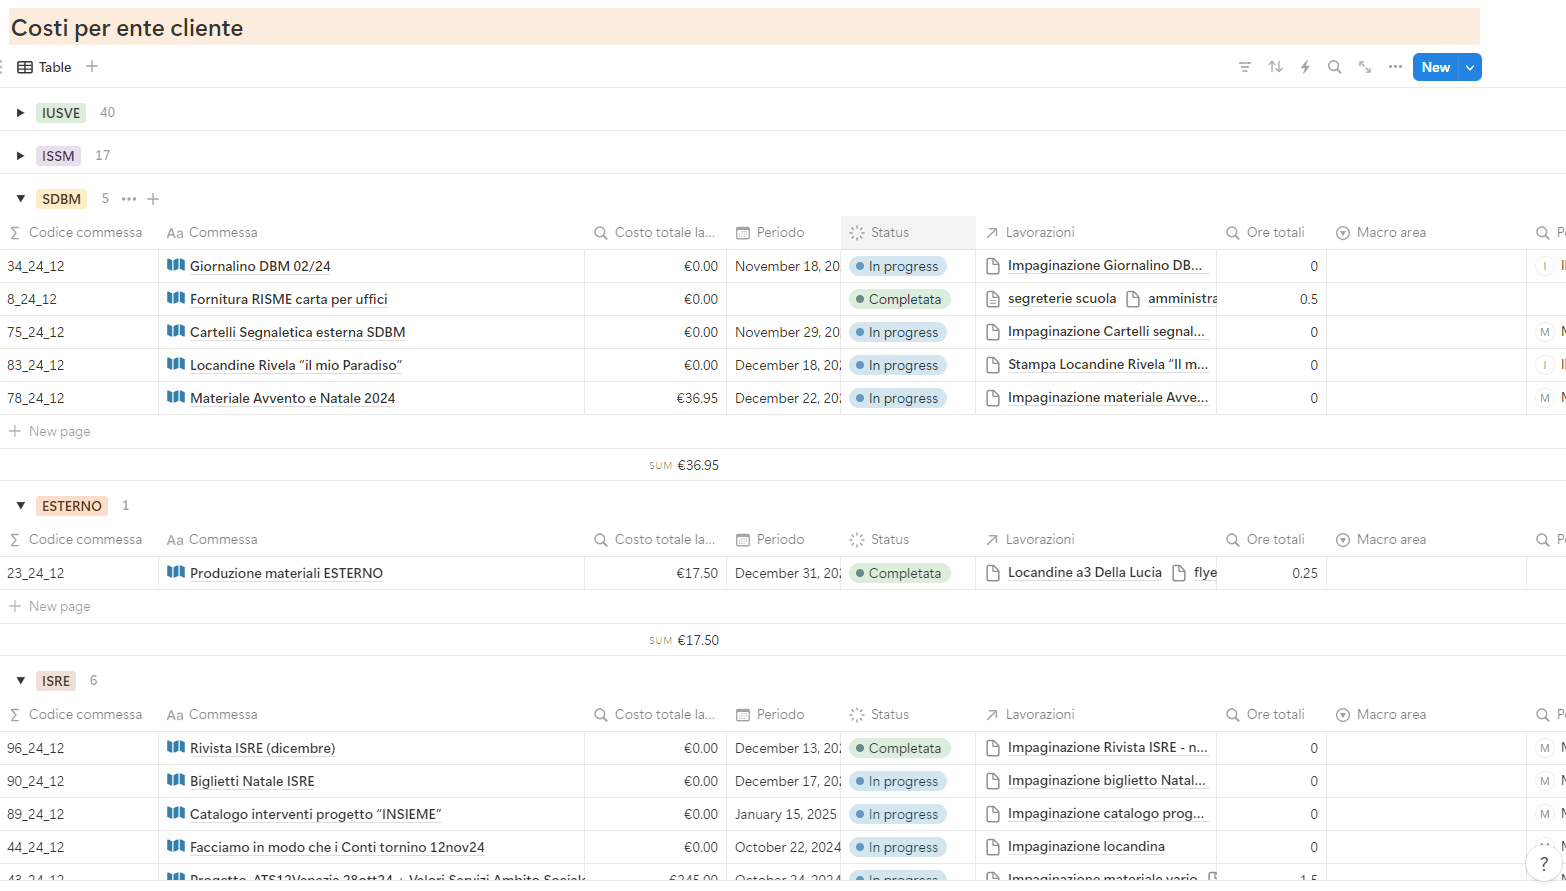Select the Table view tab
1566x891 pixels.
click(x=44, y=67)
